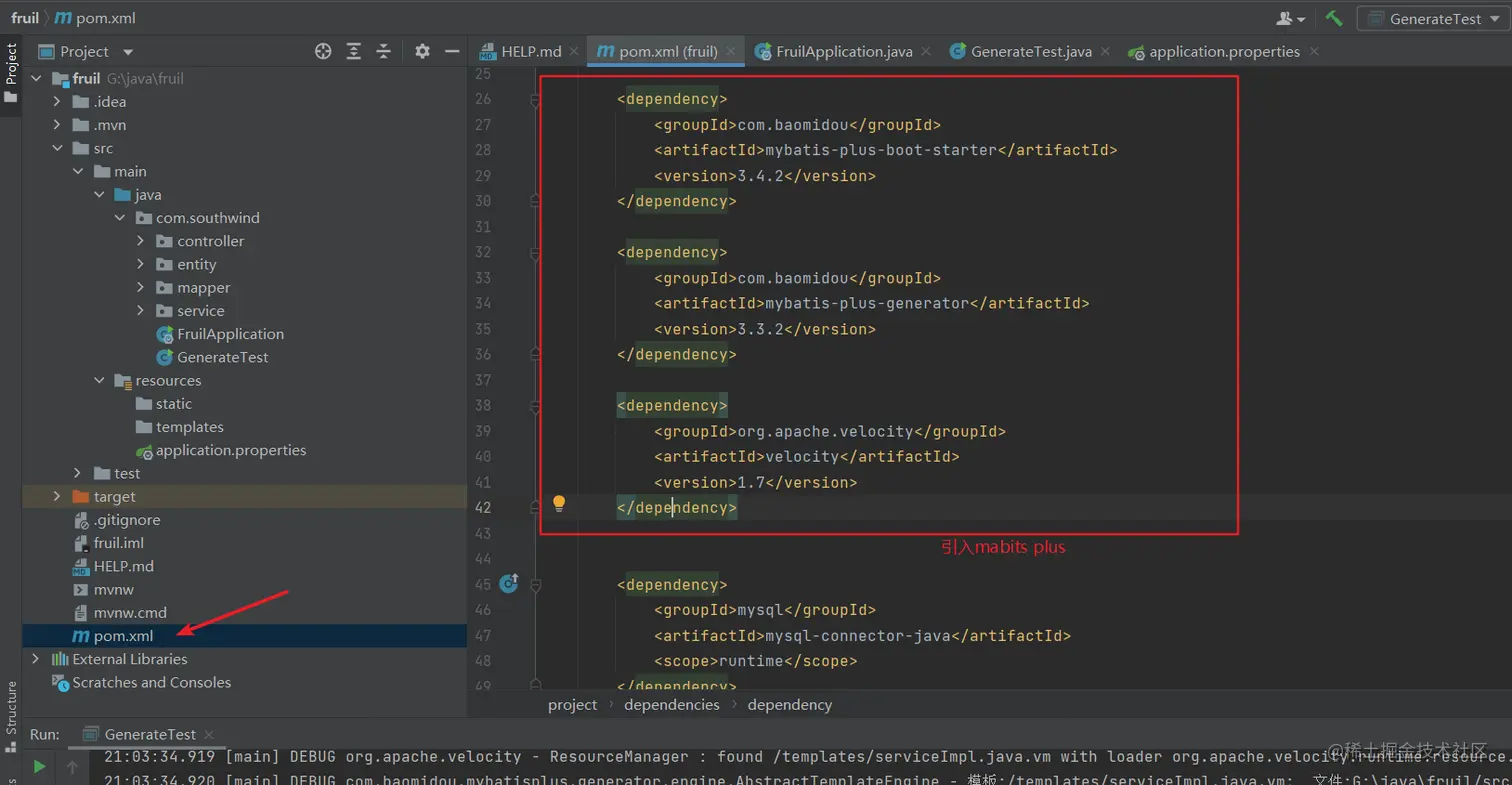Select the GenerateTest tab in Run panel
This screenshot has height=785, width=1512.
coord(150,734)
